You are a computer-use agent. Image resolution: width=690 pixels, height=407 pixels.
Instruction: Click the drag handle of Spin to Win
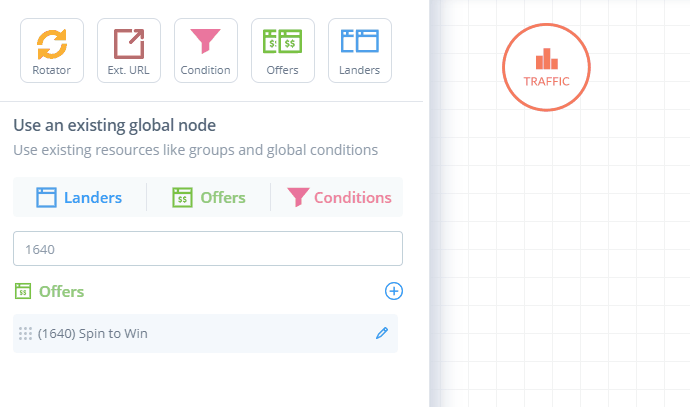[26, 334]
